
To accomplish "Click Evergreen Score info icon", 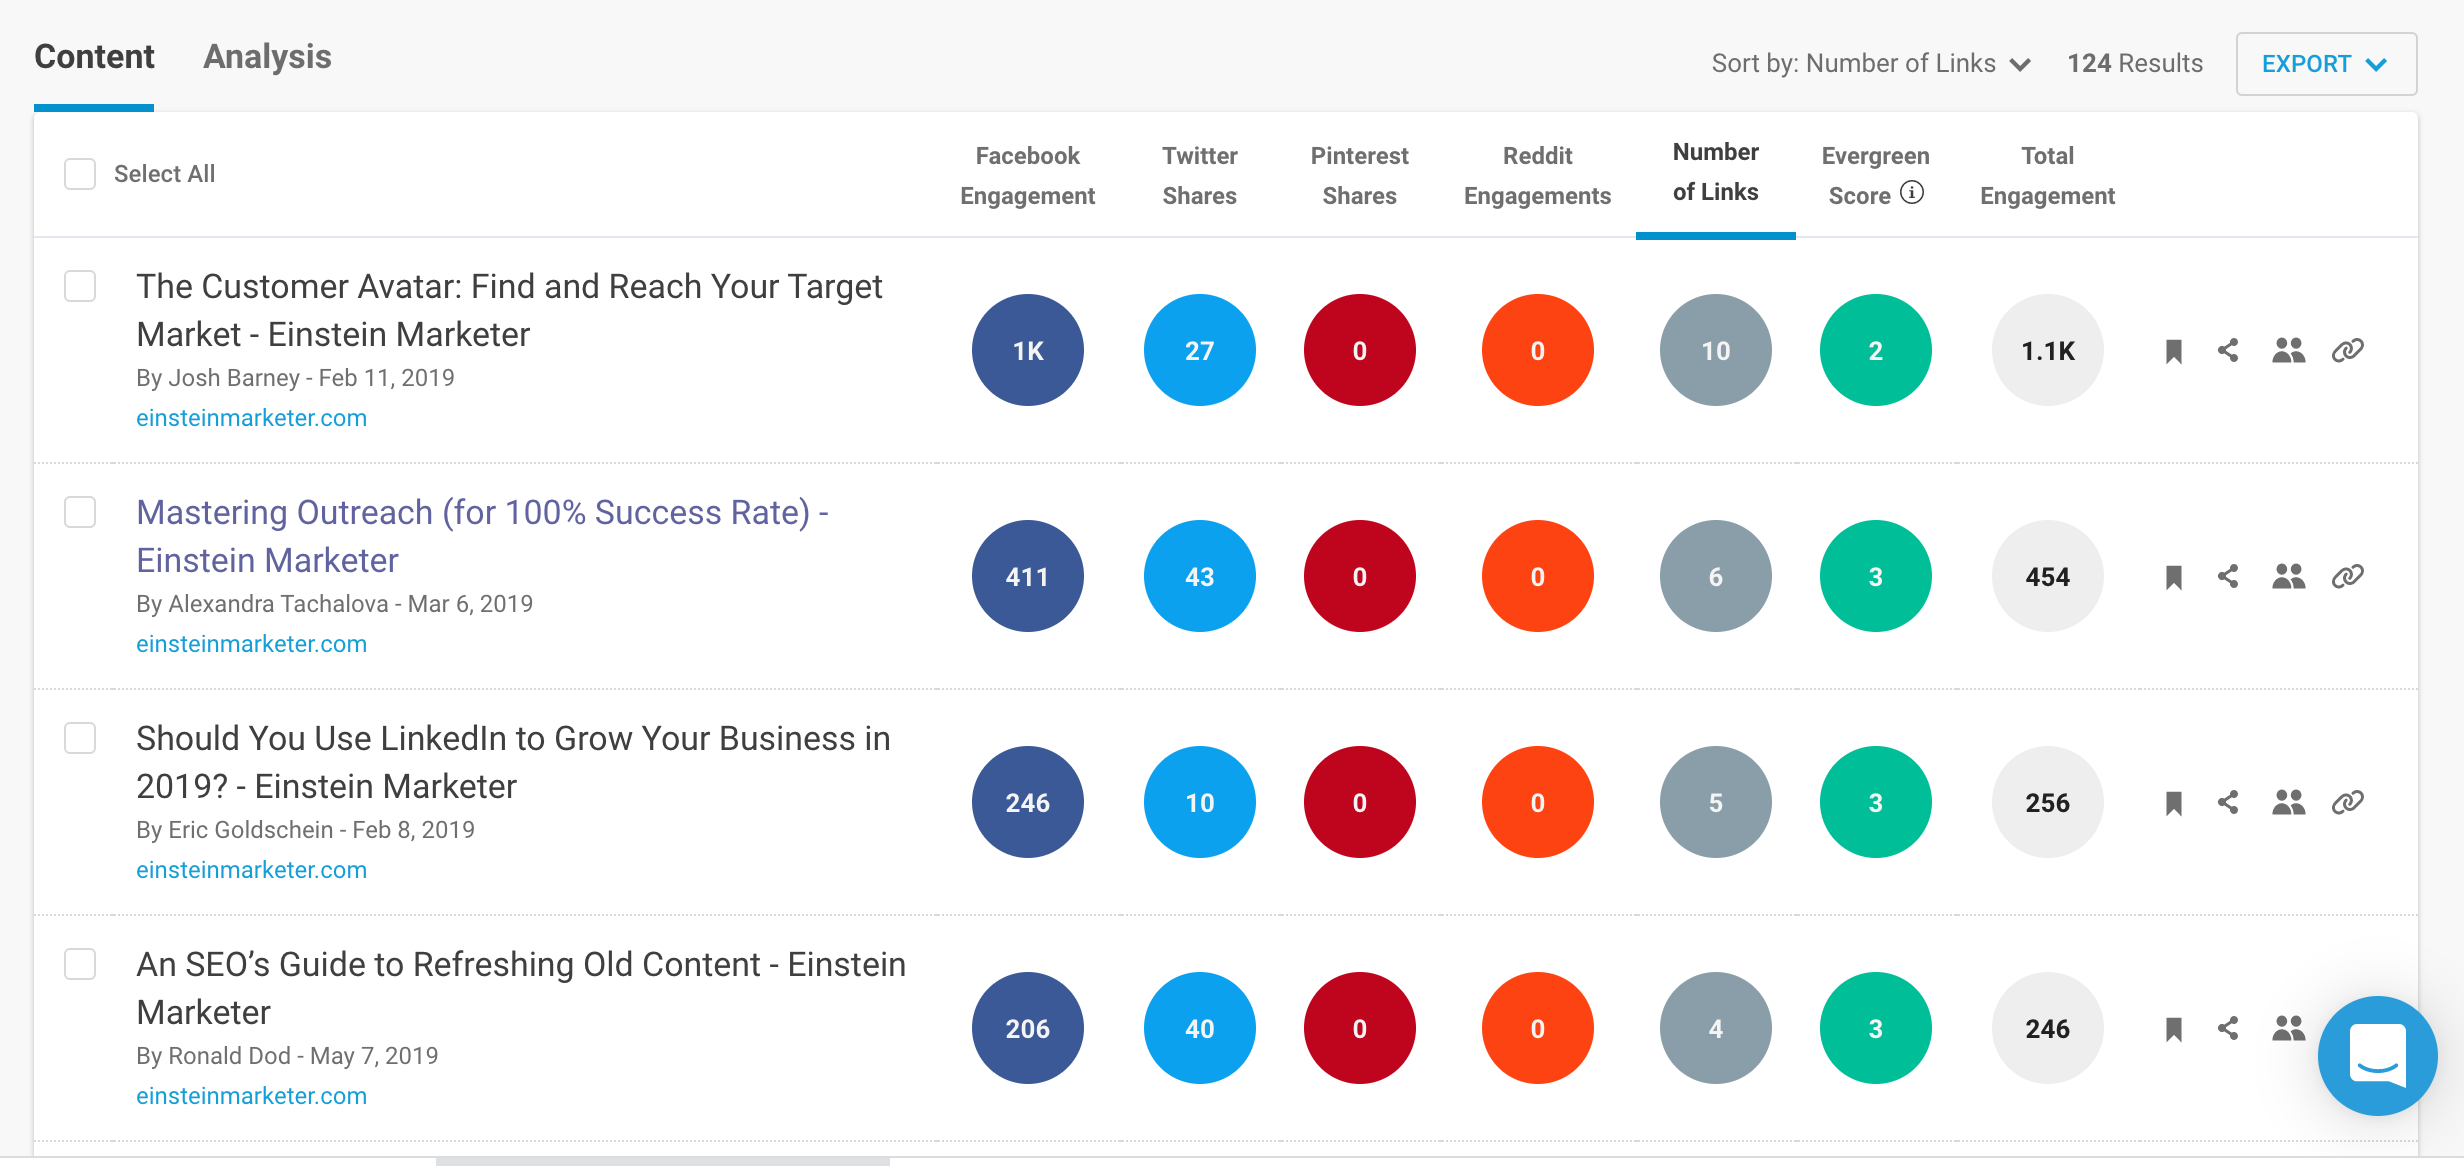I will 1911,193.
